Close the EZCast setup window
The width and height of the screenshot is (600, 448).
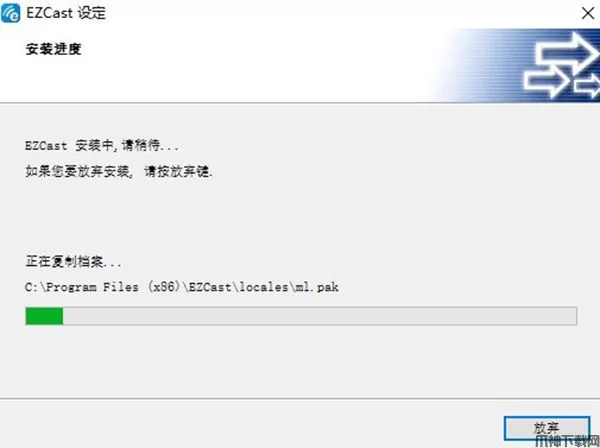tap(588, 13)
